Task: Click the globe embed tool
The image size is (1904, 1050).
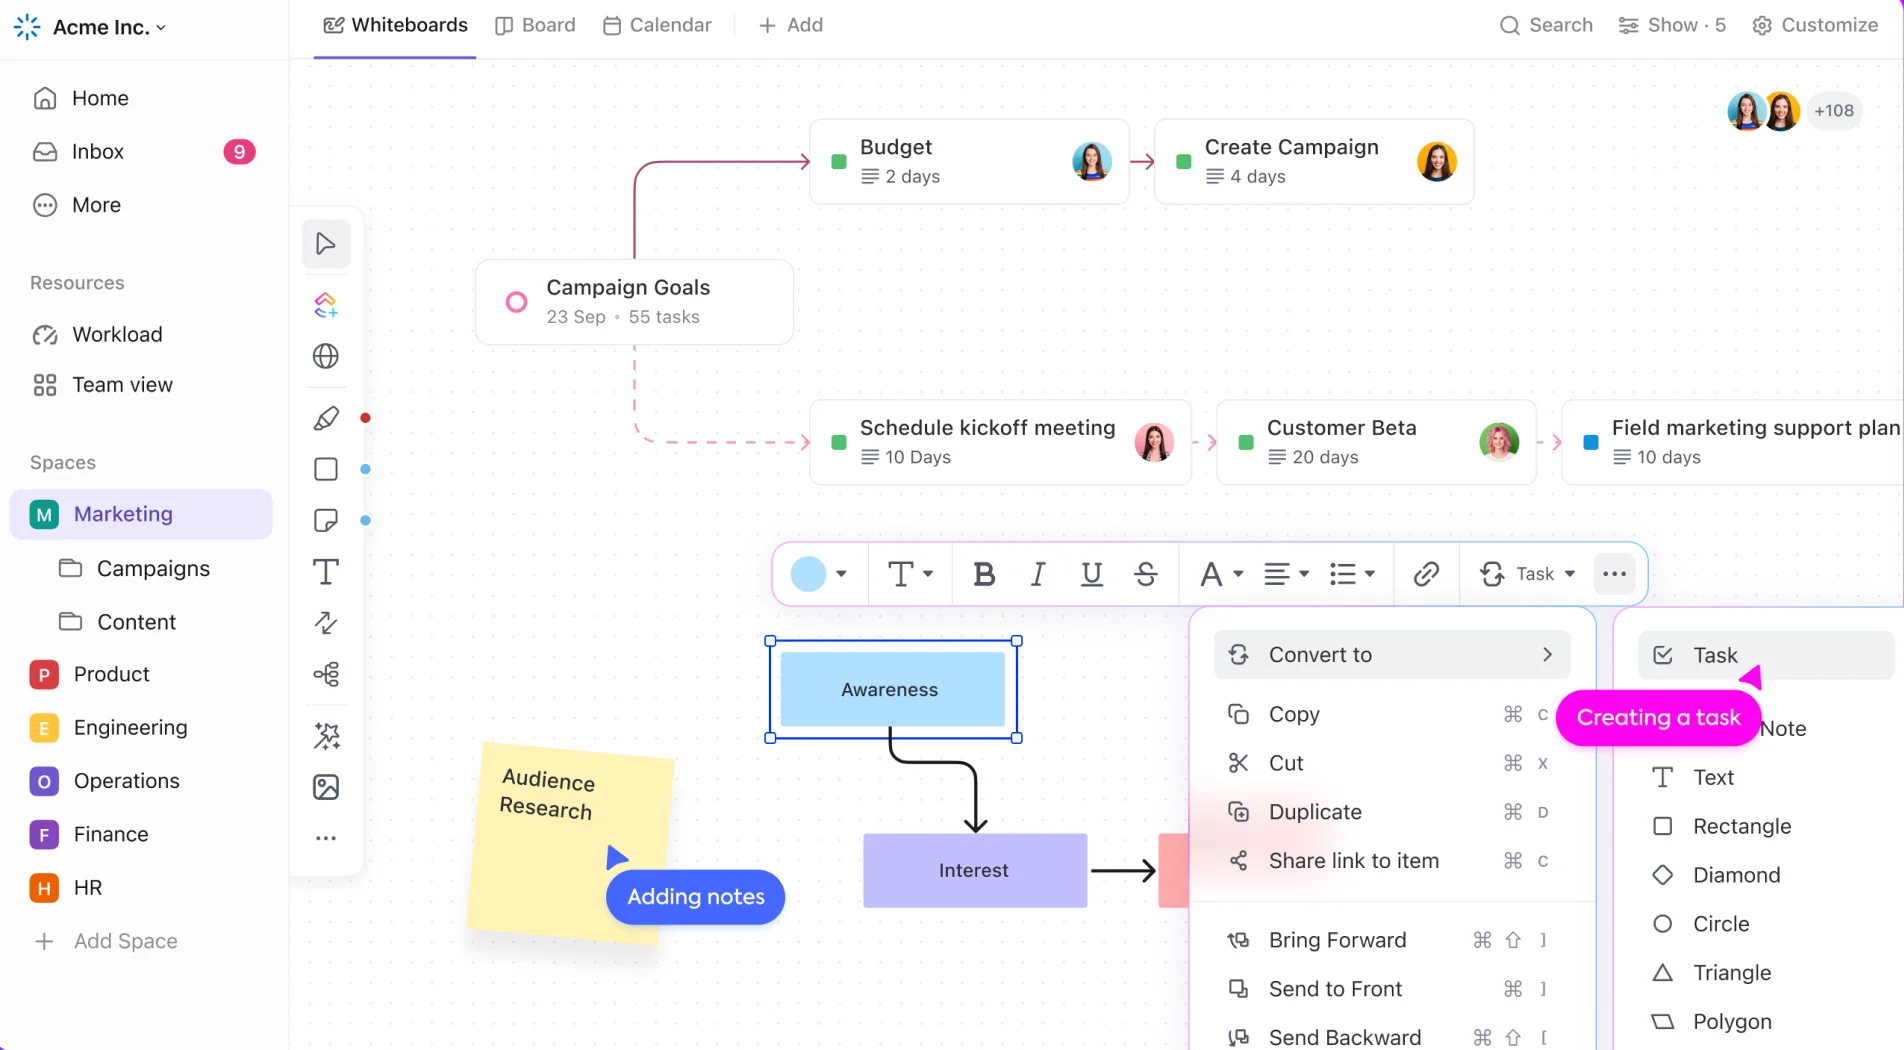Action: coord(326,356)
